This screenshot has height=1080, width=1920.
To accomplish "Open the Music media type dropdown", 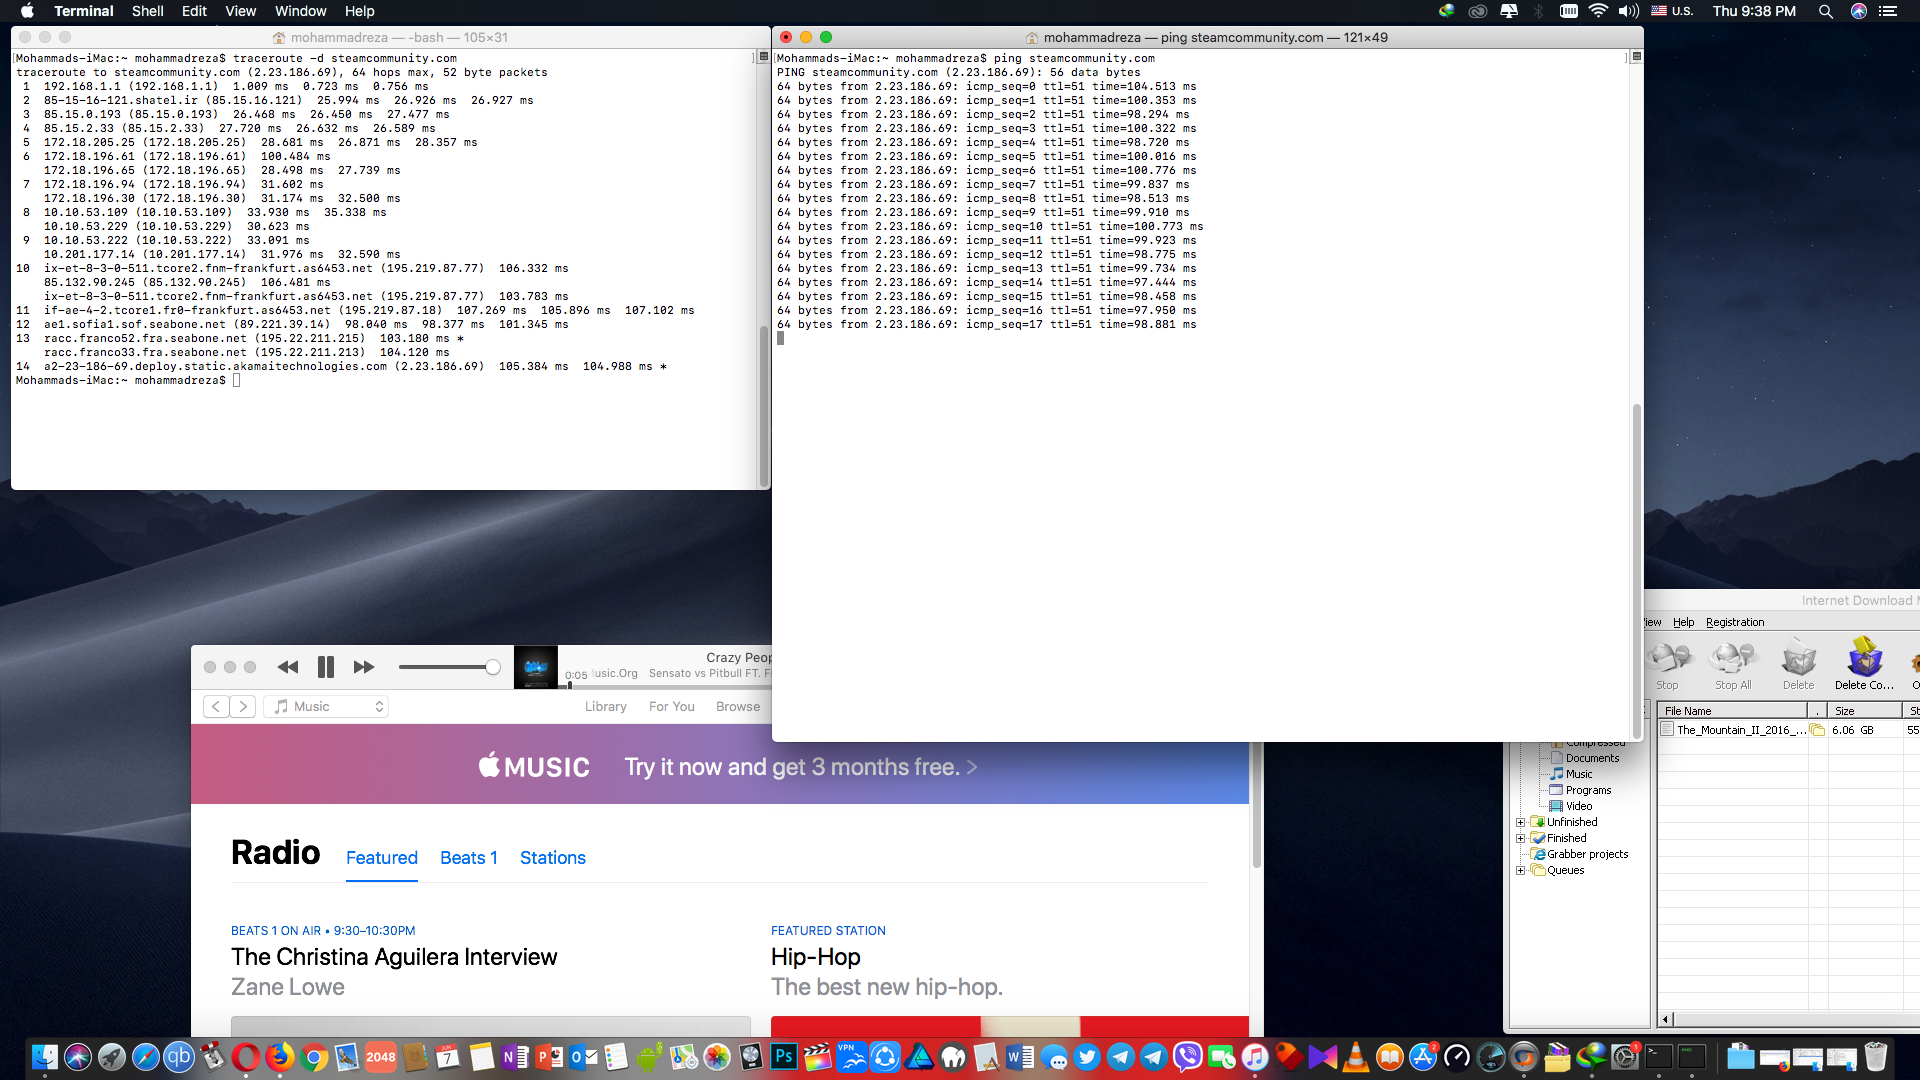I will (327, 706).
